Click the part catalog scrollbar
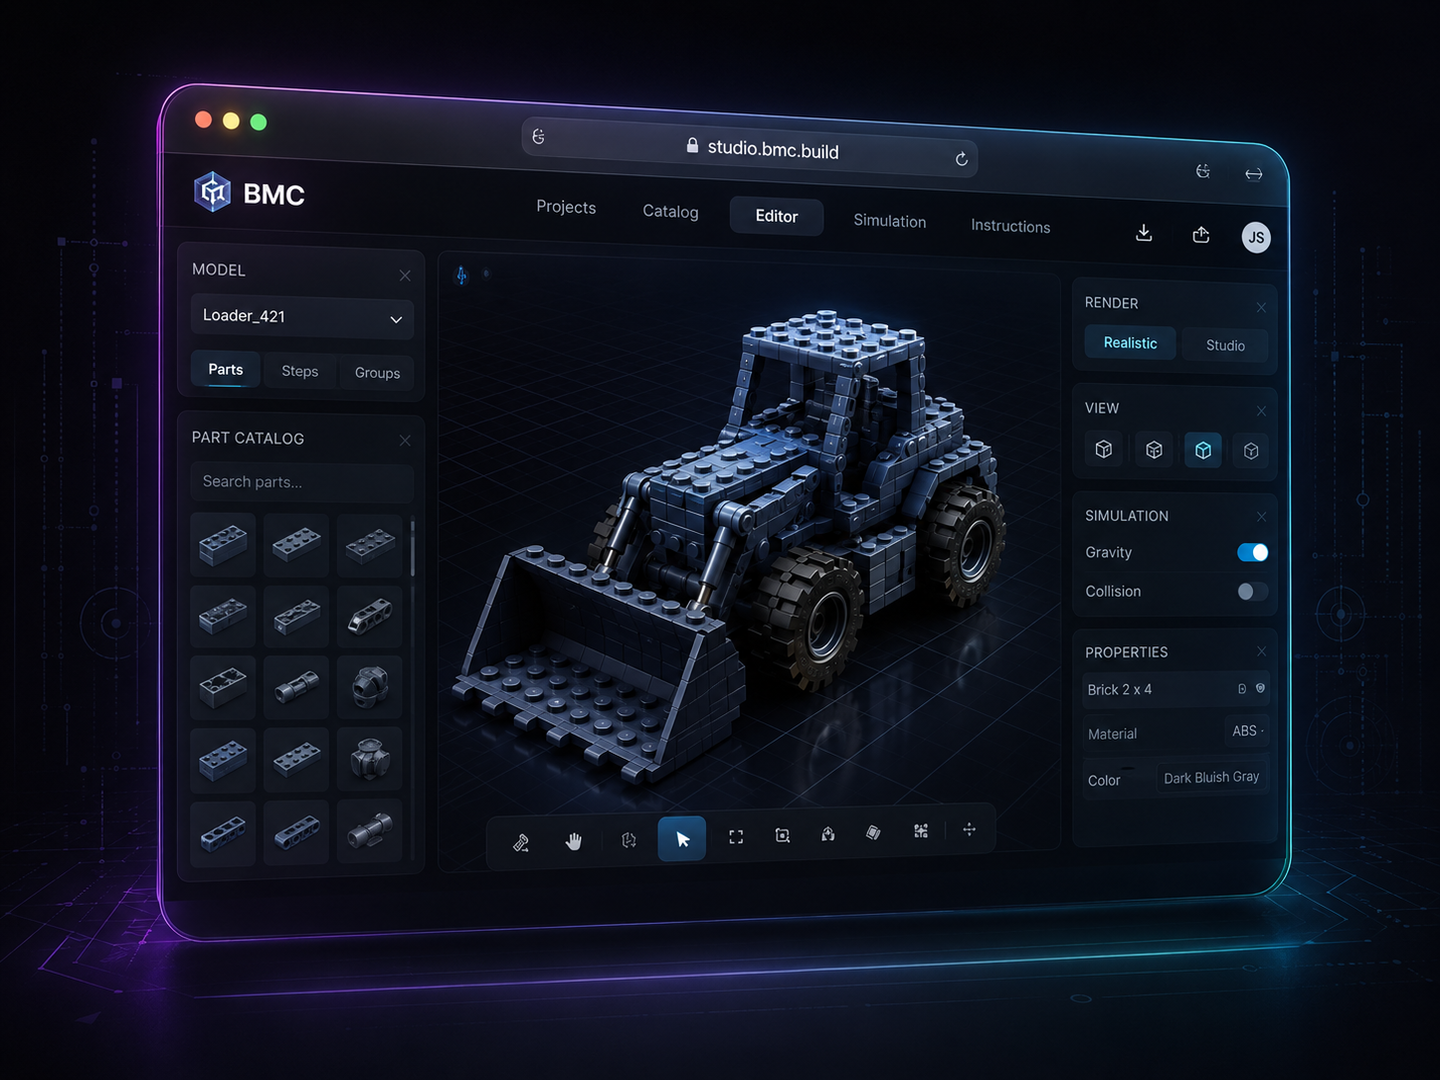The width and height of the screenshot is (1440, 1080). coord(412,548)
